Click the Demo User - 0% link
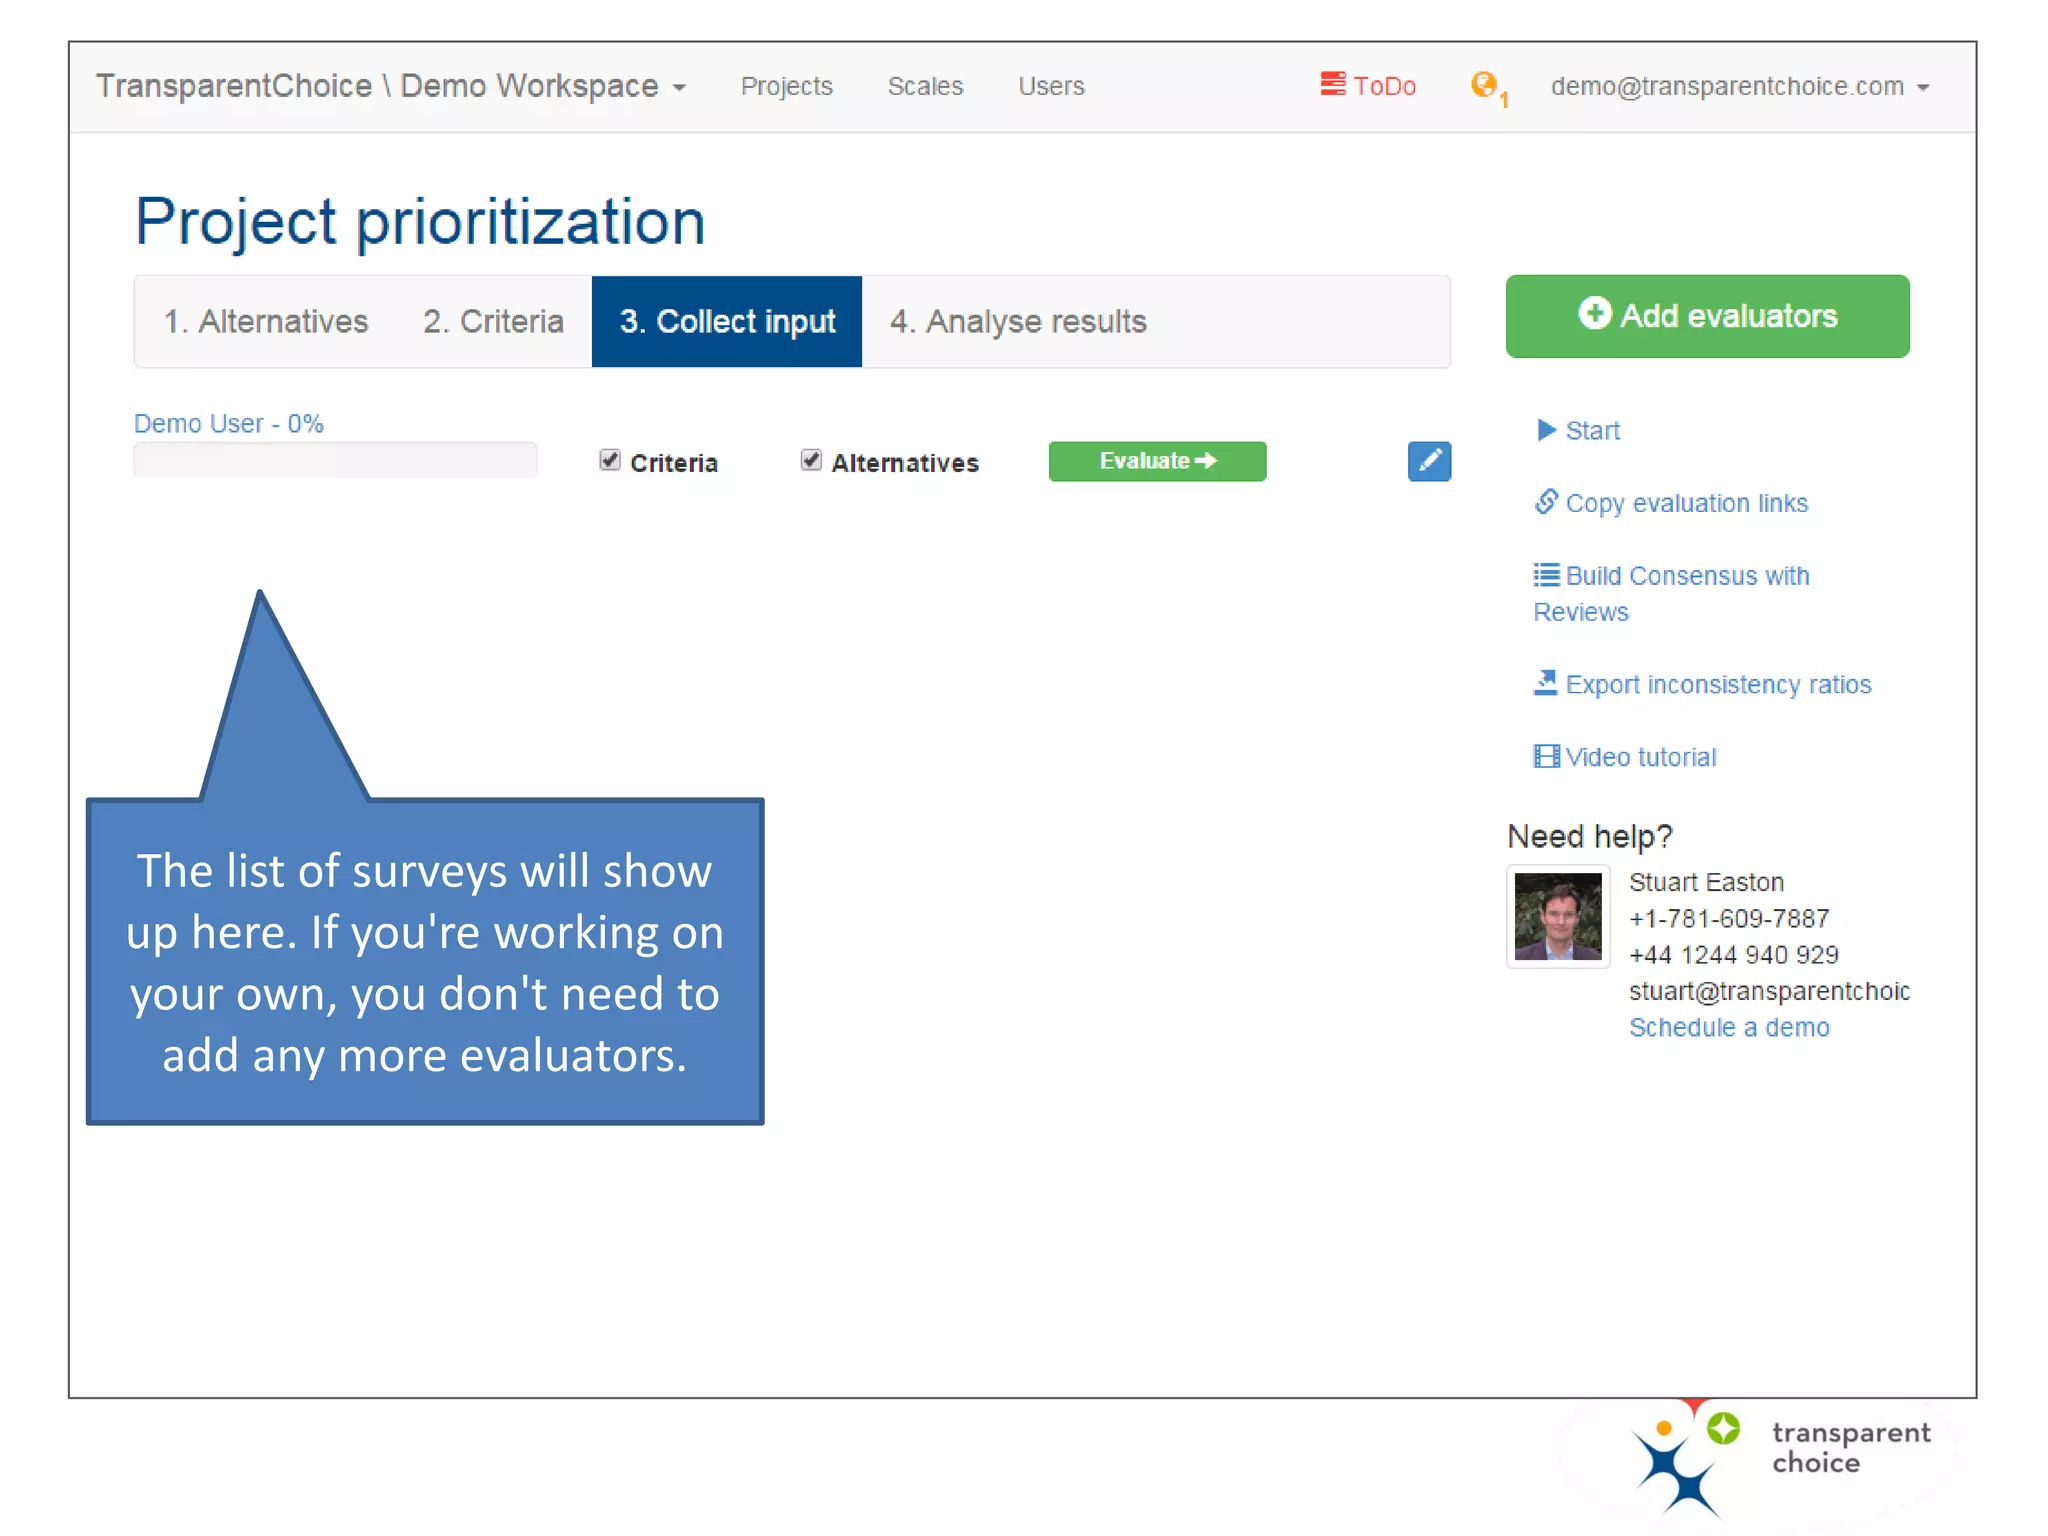 229,424
